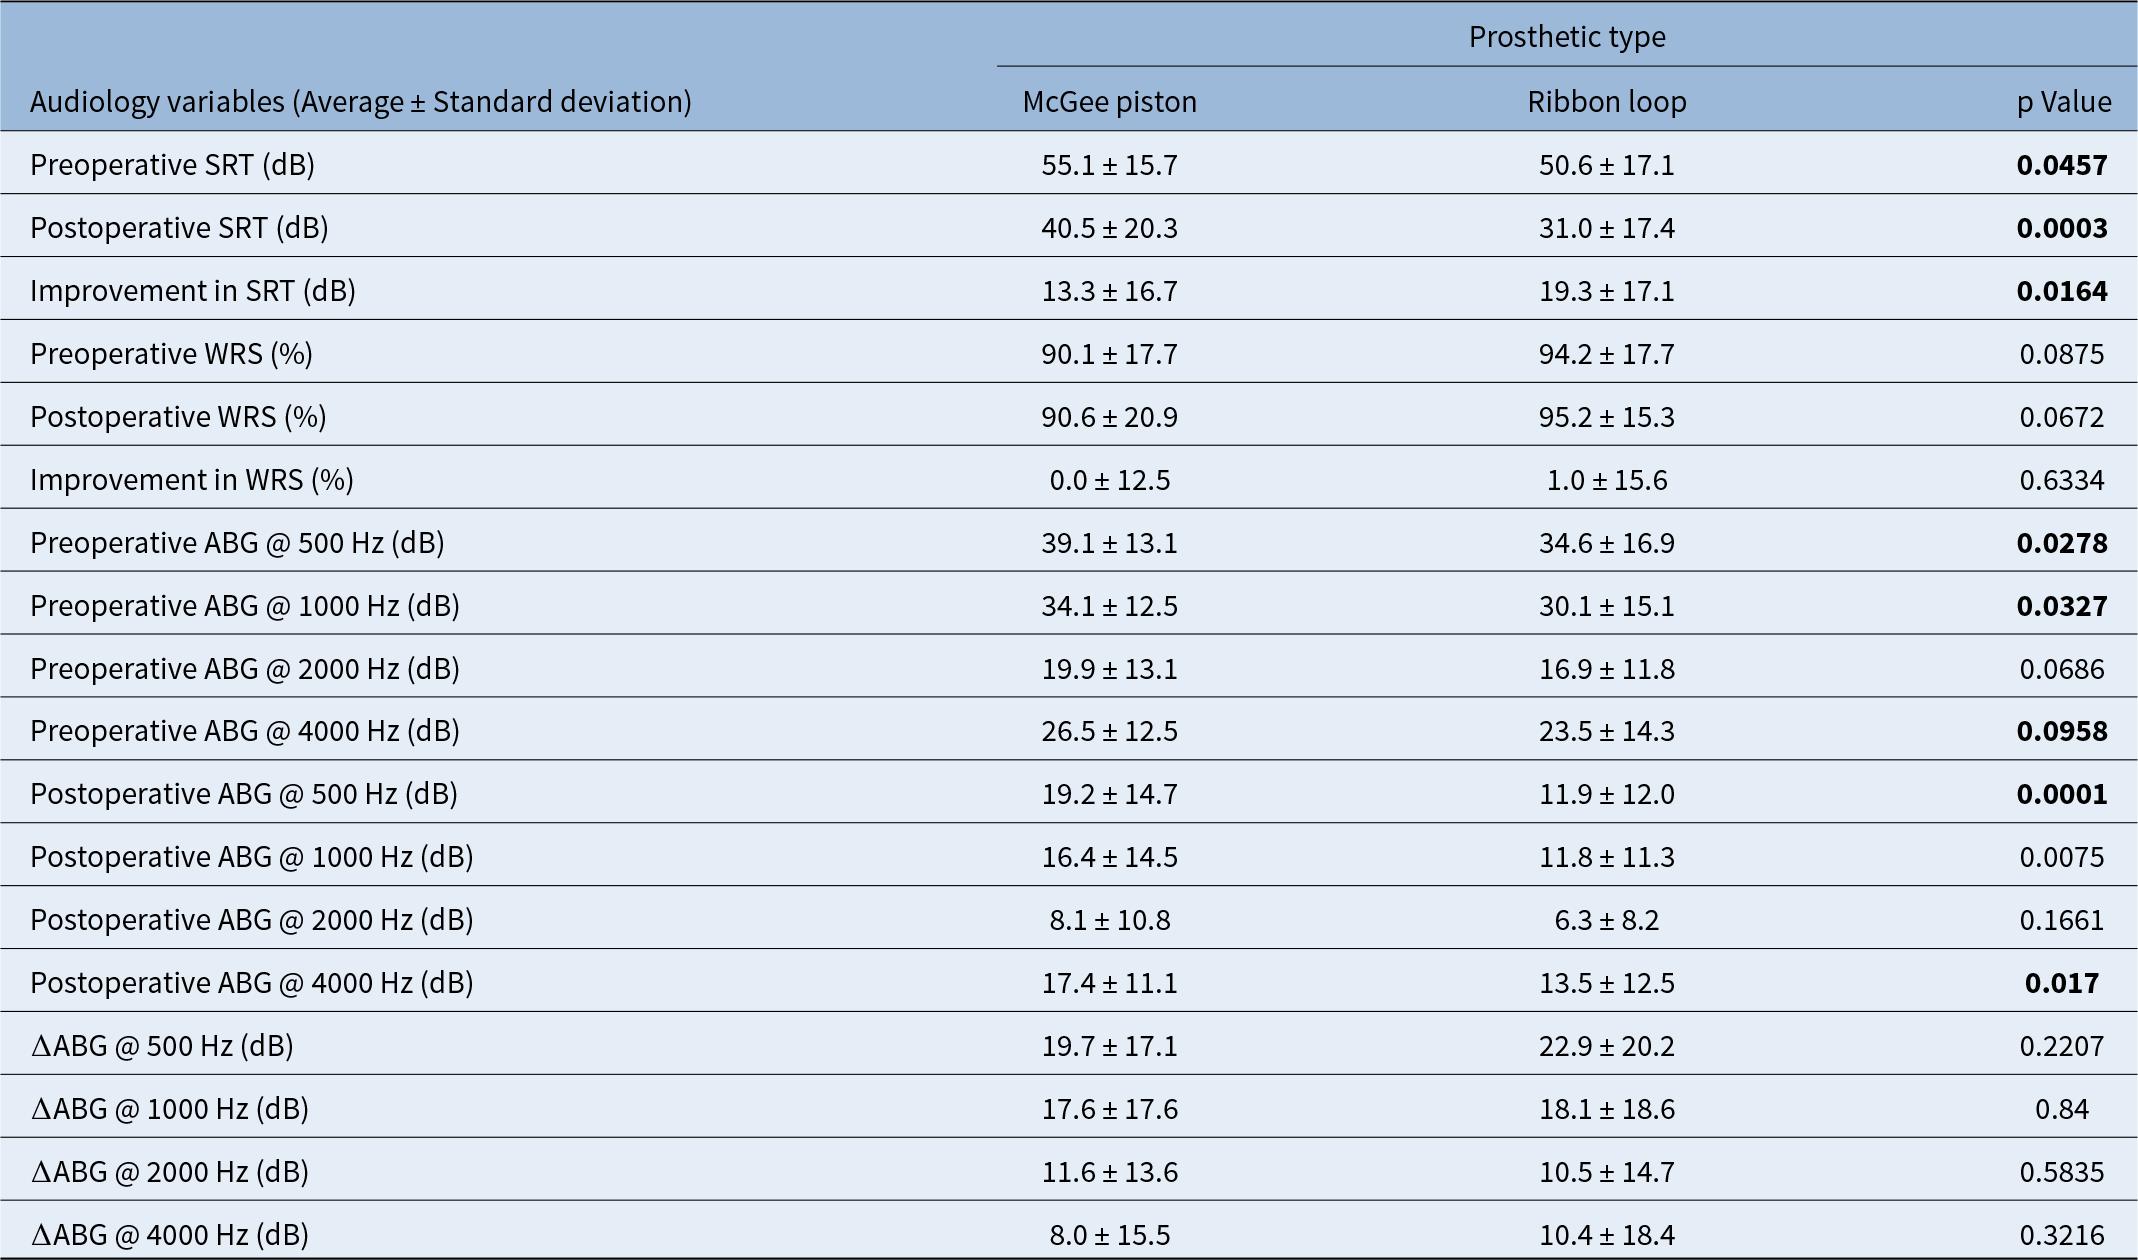Click the Improvement in SRT (dB) label
This screenshot has width=2138, height=1260.
click(193, 291)
